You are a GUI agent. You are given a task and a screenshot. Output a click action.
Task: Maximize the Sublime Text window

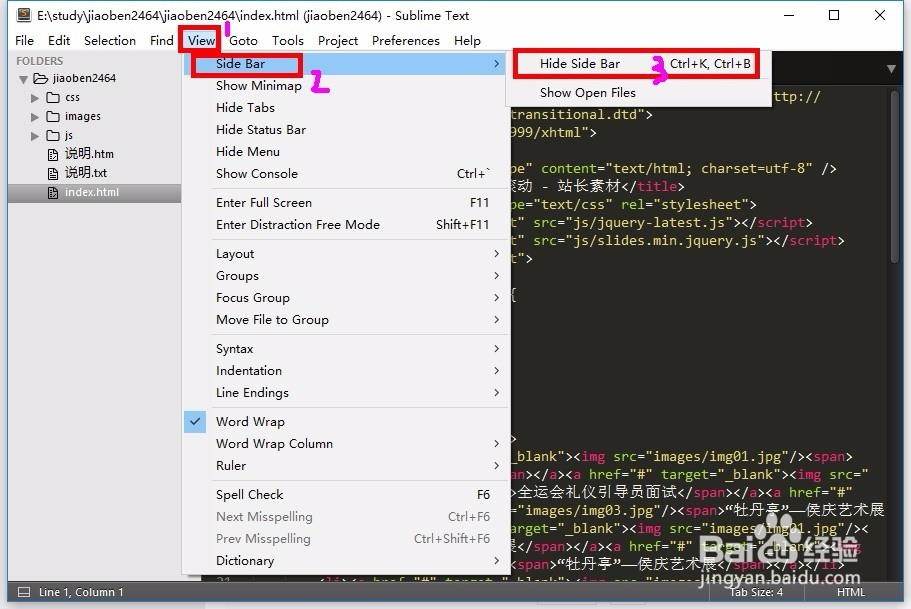point(834,16)
